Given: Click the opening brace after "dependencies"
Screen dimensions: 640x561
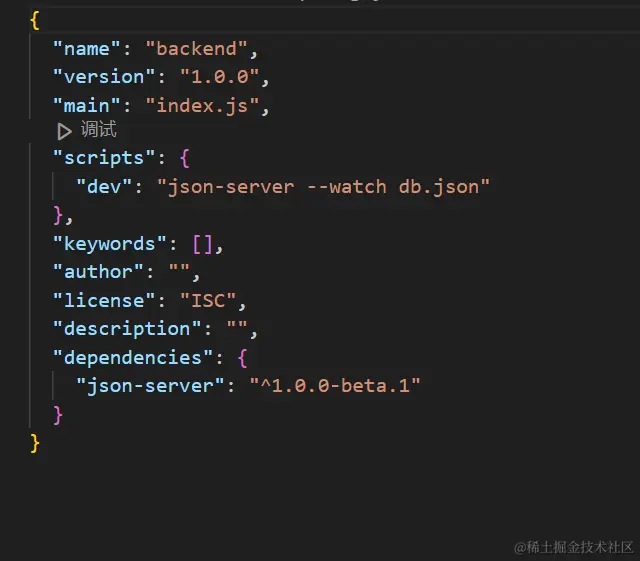Looking at the screenshot, I should (x=242, y=358).
